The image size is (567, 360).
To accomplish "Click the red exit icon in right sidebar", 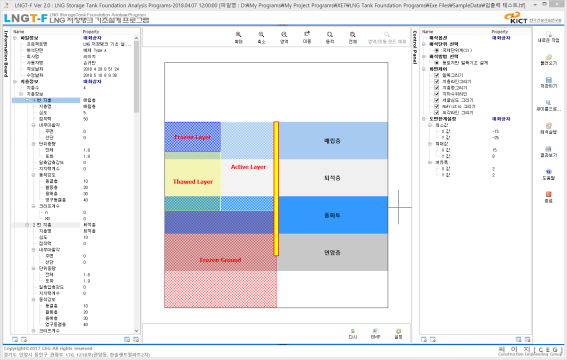I will point(549,194).
